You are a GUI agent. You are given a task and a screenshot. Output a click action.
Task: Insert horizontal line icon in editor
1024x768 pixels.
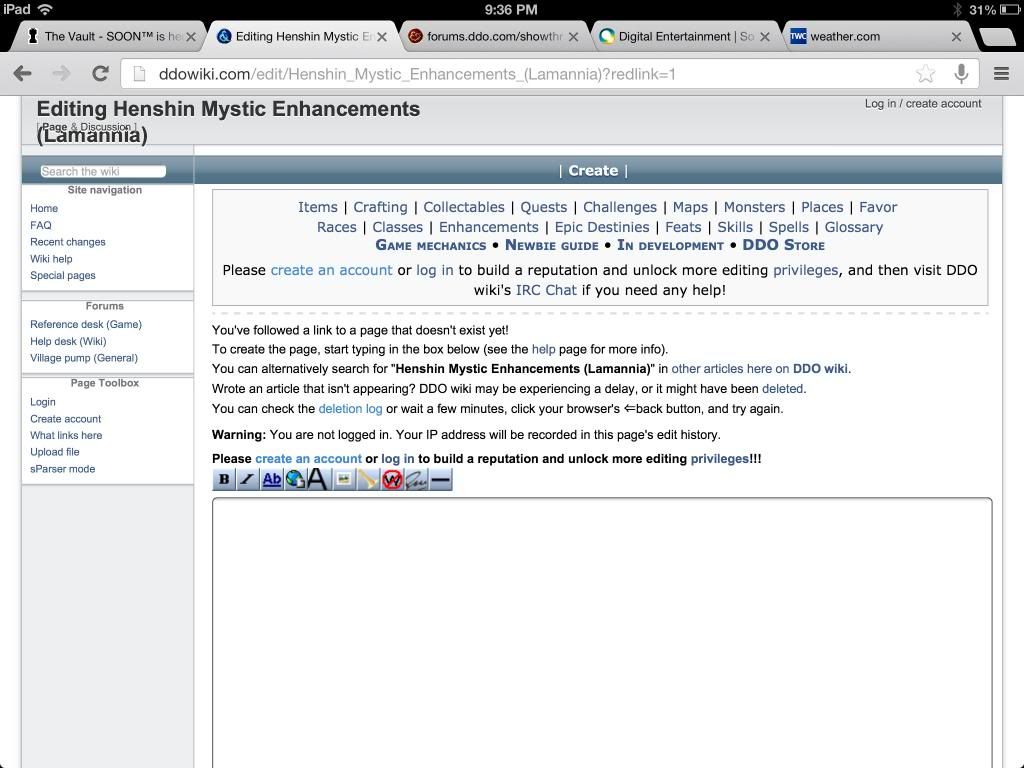pyautogui.click(x=440, y=480)
